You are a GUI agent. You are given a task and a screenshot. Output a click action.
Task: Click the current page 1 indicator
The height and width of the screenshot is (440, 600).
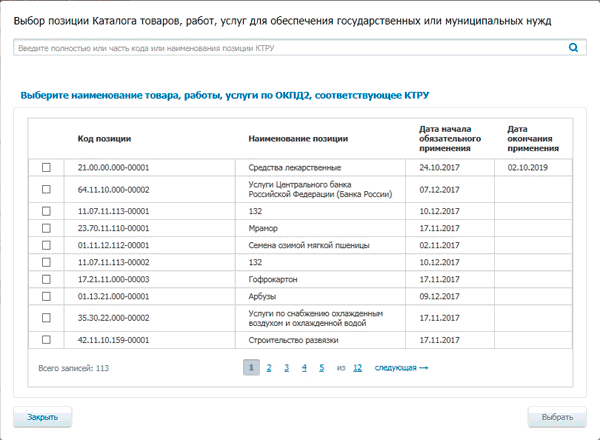[251, 368]
